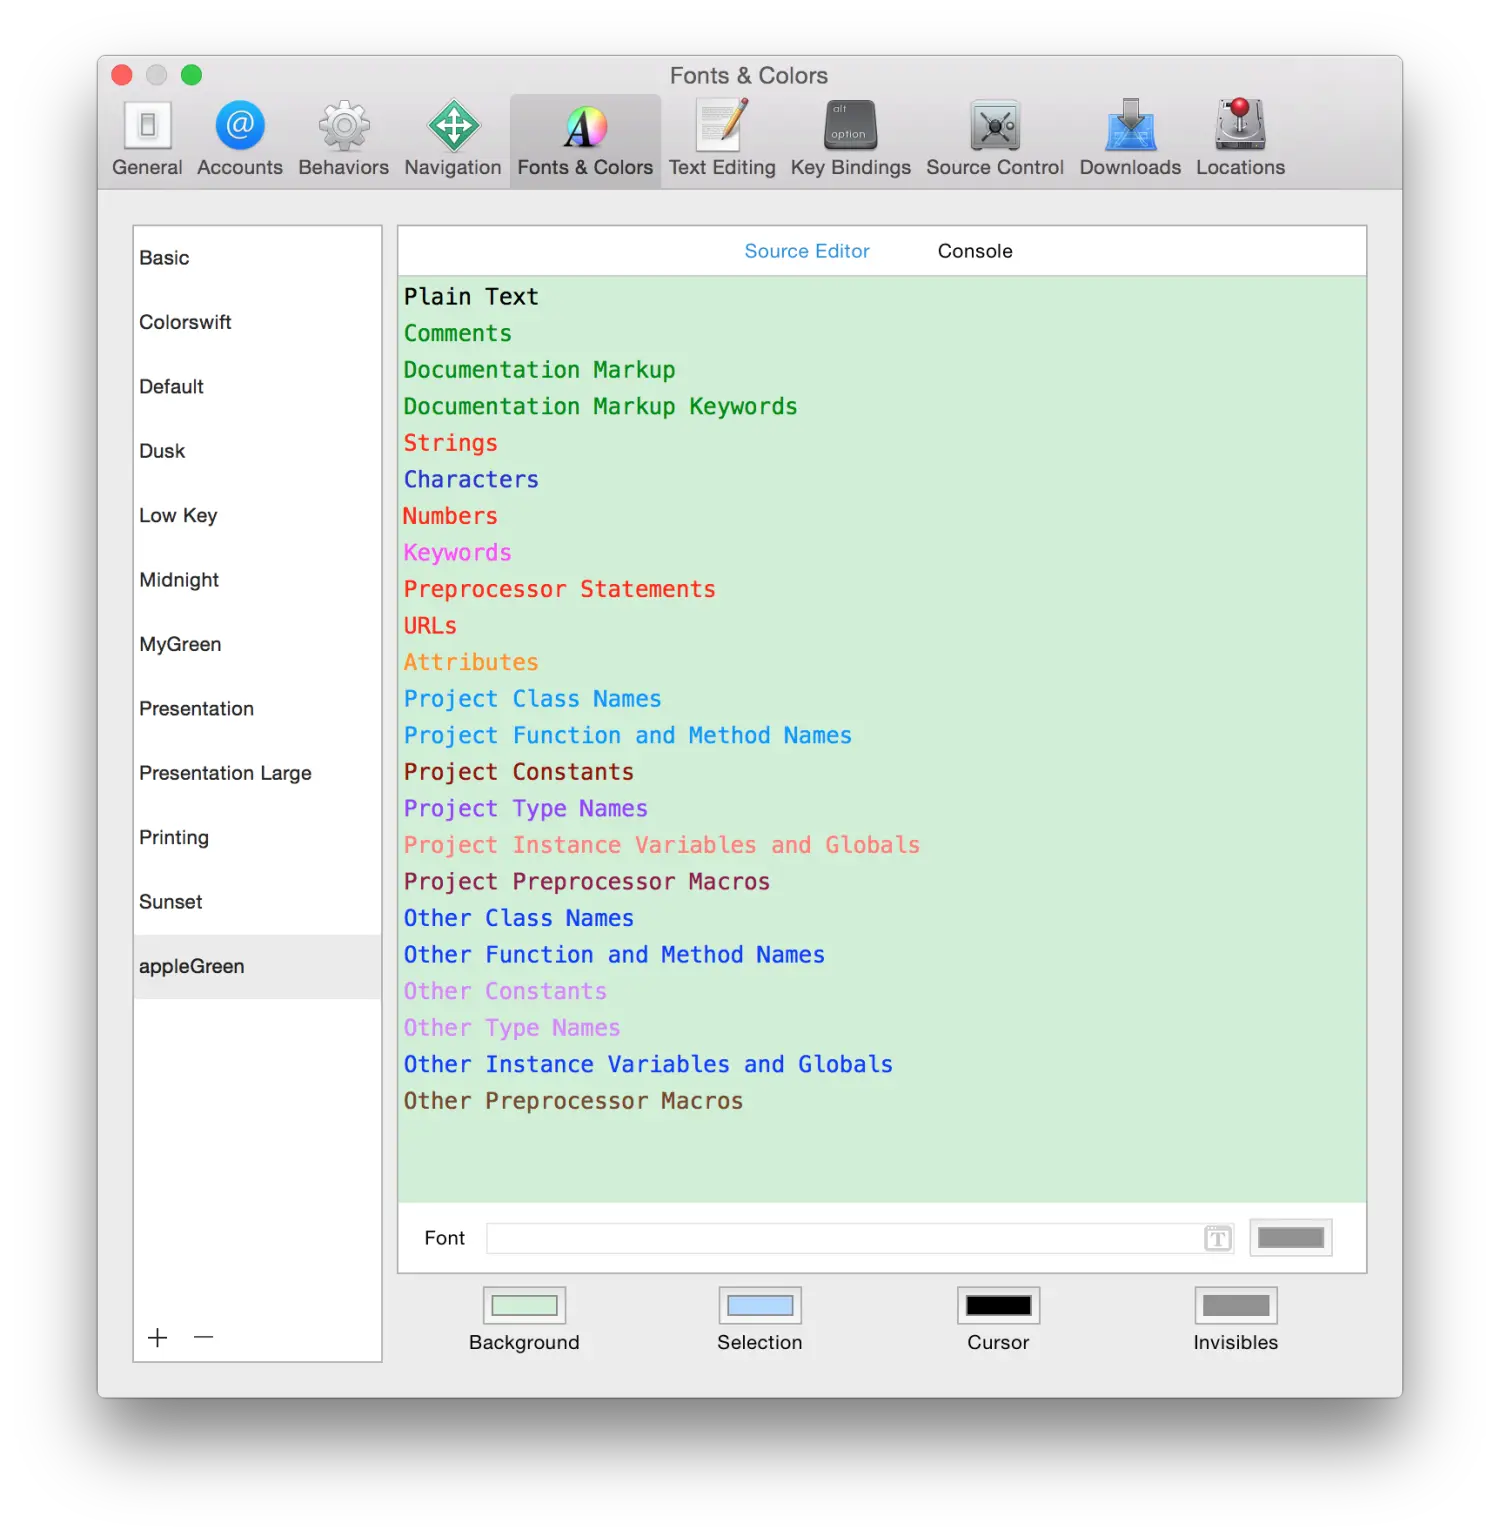Select the Project Constants row

[x=882, y=772]
